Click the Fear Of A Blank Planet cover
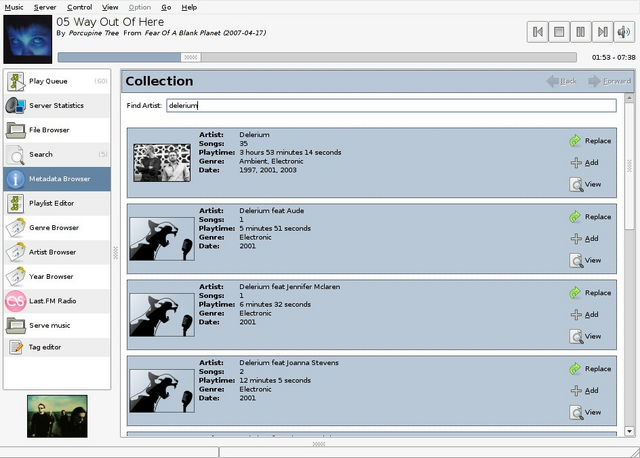This screenshot has width=640, height=458. click(x=28, y=39)
